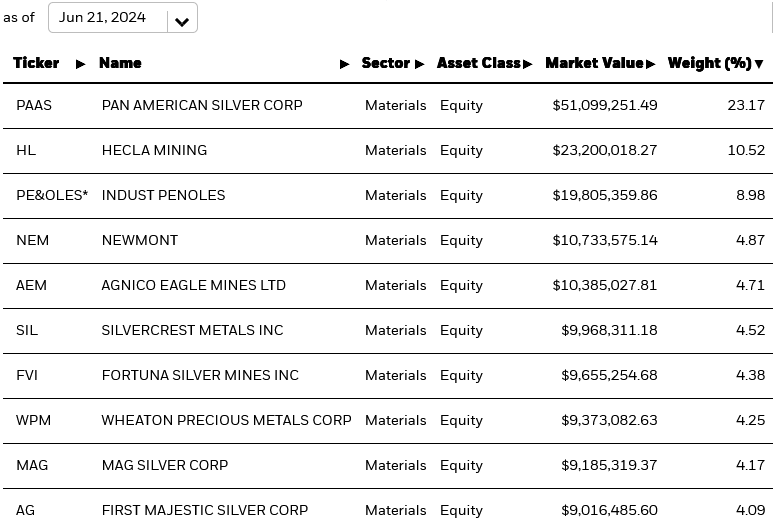Select the PAAS ticker cell

coord(34,105)
